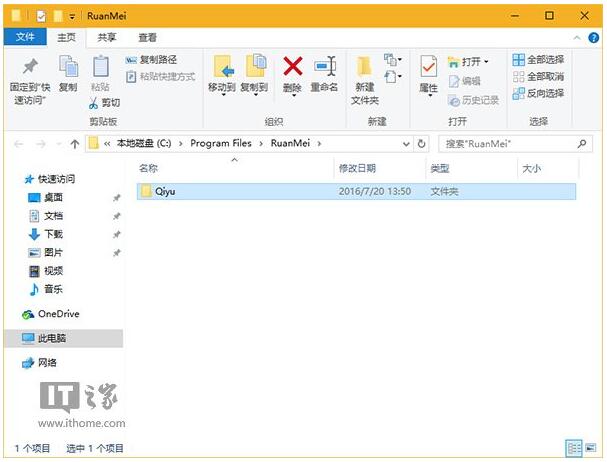
Task: Click the Open (打开) button
Action: pyautogui.click(x=464, y=62)
